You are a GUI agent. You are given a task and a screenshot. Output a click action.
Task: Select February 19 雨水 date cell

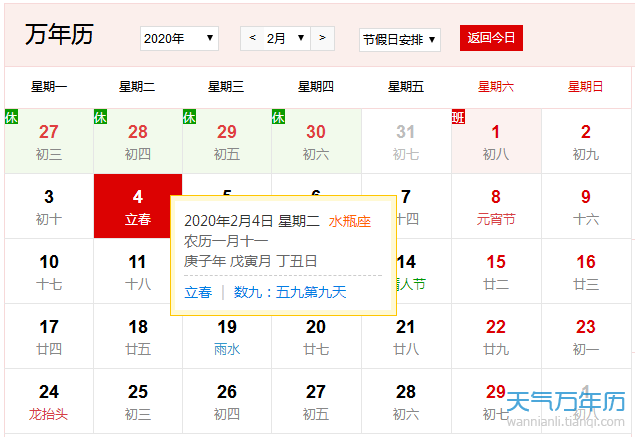(227, 336)
